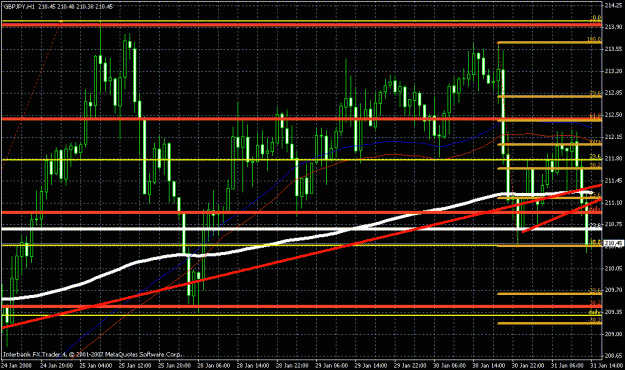
Task: Click the 210.75 price axis label
Action: click(613, 224)
